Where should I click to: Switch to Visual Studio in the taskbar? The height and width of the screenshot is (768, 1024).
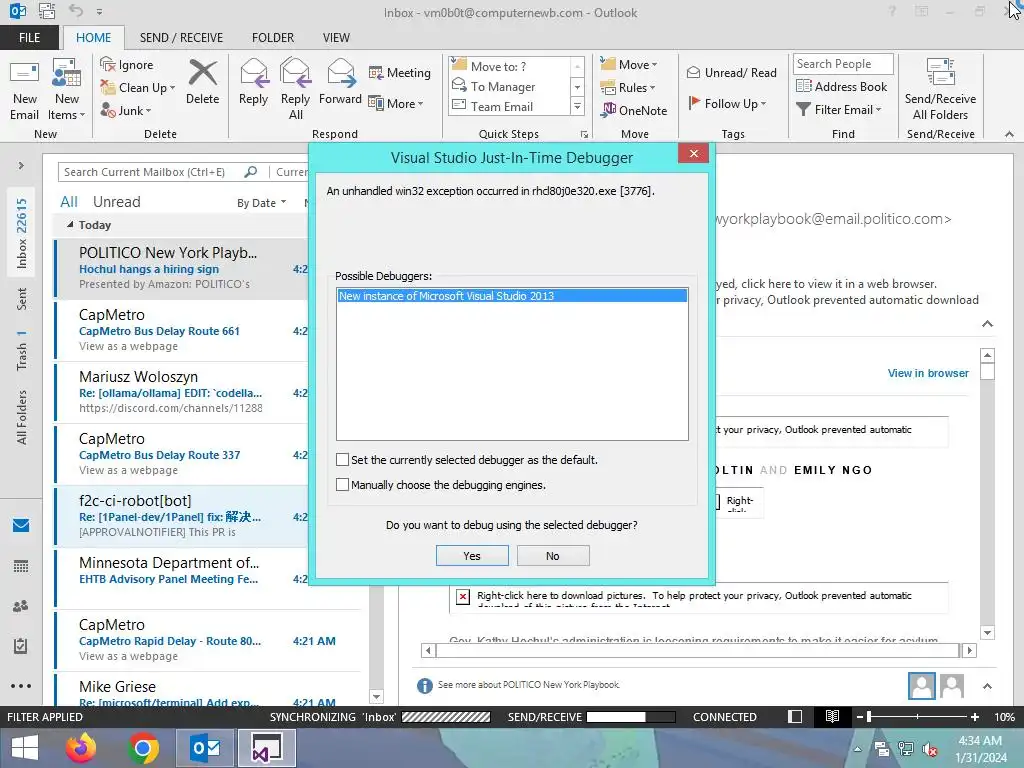(266, 748)
